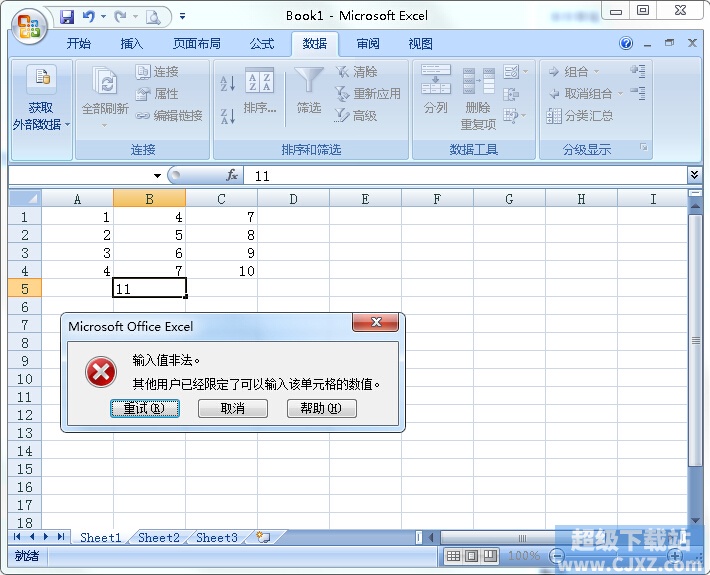Select column B header
Screen dimensions: 710x575
click(x=149, y=199)
